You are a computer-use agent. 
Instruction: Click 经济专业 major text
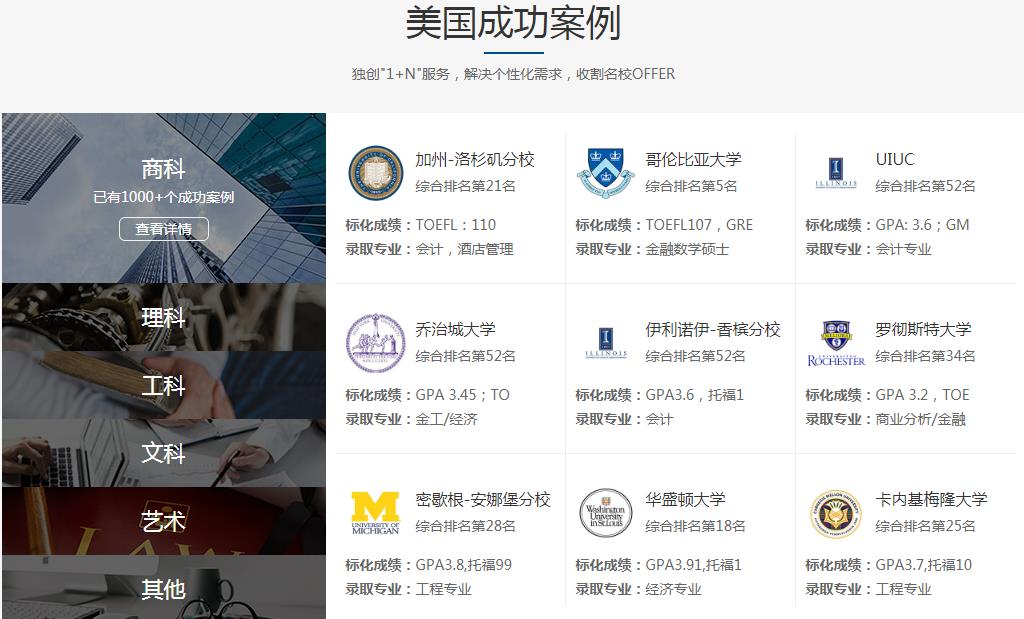(673, 589)
